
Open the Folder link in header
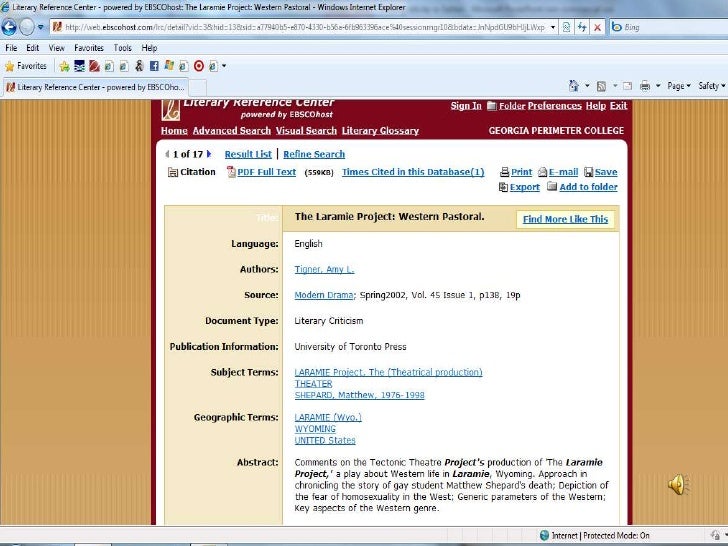(x=512, y=106)
